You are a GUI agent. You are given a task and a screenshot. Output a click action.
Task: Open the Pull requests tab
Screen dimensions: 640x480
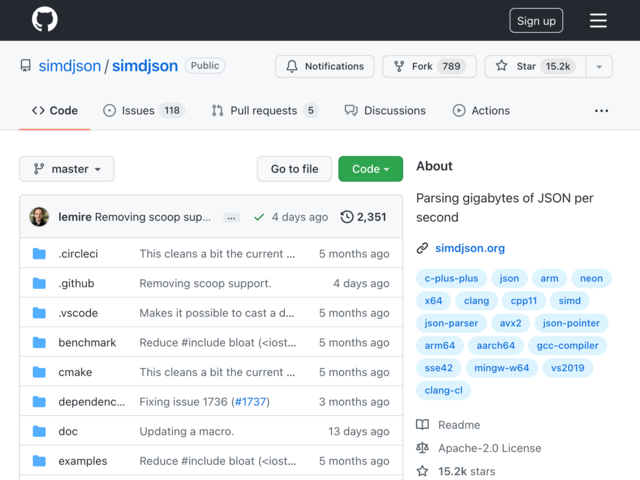(x=265, y=111)
